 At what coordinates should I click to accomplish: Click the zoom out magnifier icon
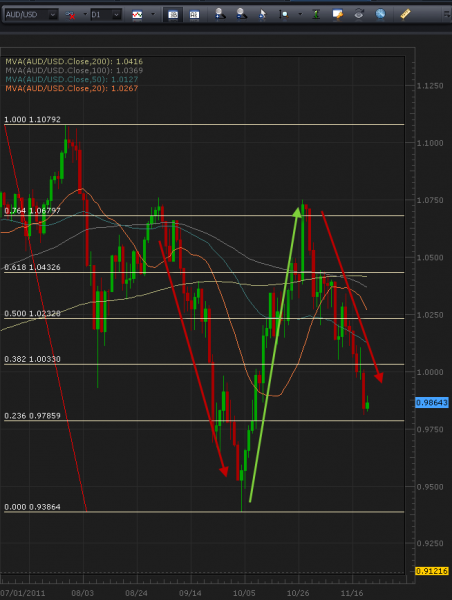[241, 15]
